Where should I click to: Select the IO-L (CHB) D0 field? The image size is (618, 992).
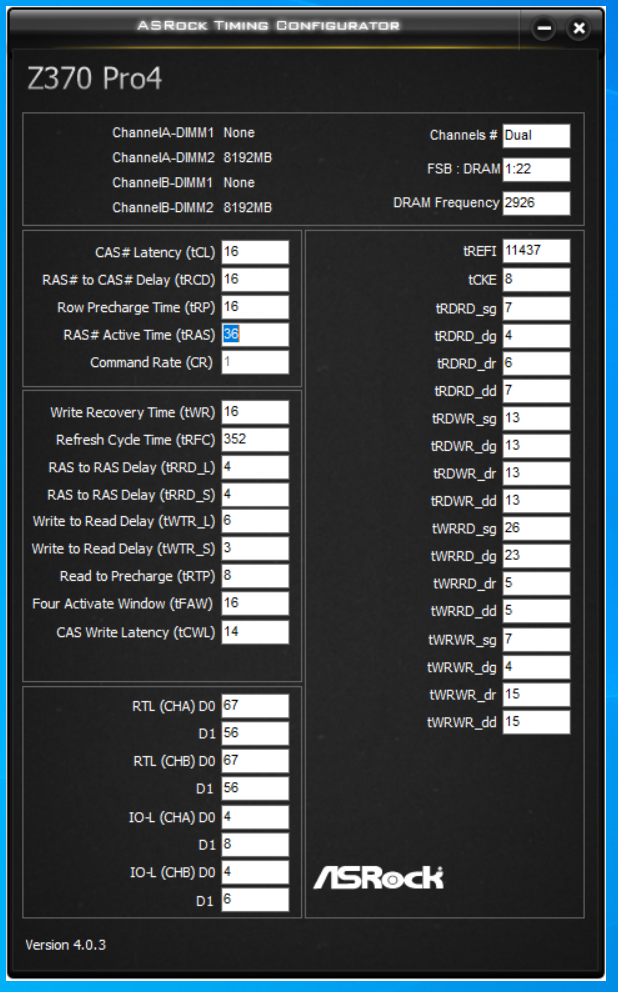tap(255, 872)
